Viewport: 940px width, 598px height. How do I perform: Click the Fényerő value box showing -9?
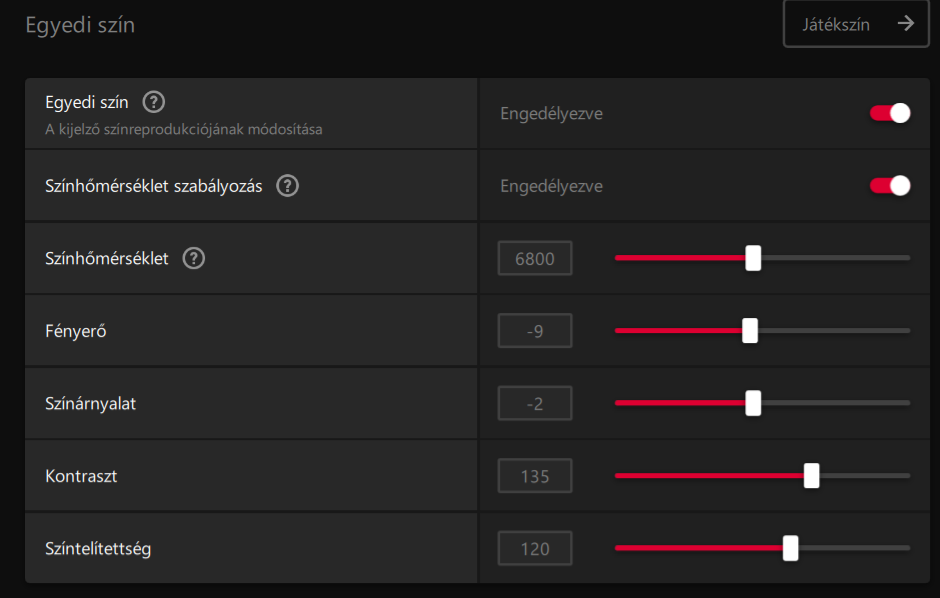pyautogui.click(x=535, y=331)
